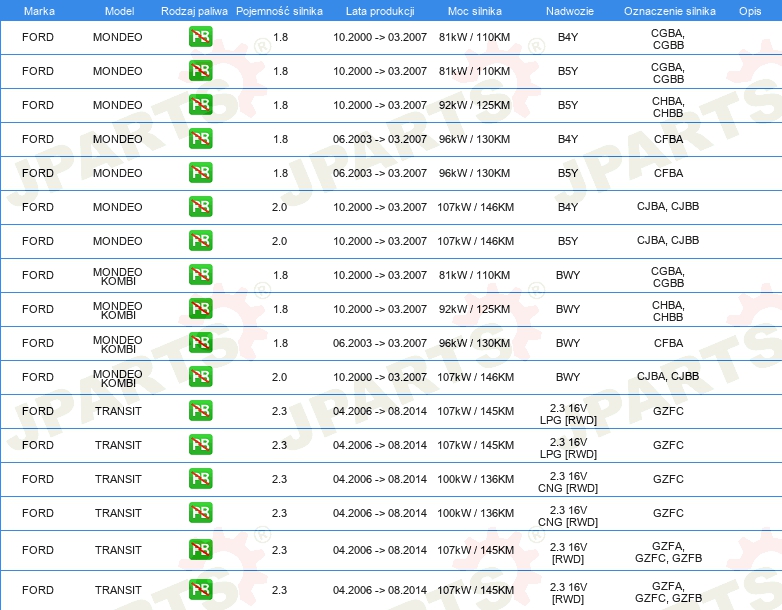Image resolution: width=782 pixels, height=610 pixels.
Task: Click 81kW / 110KM in the BWY row
Action: point(474,275)
